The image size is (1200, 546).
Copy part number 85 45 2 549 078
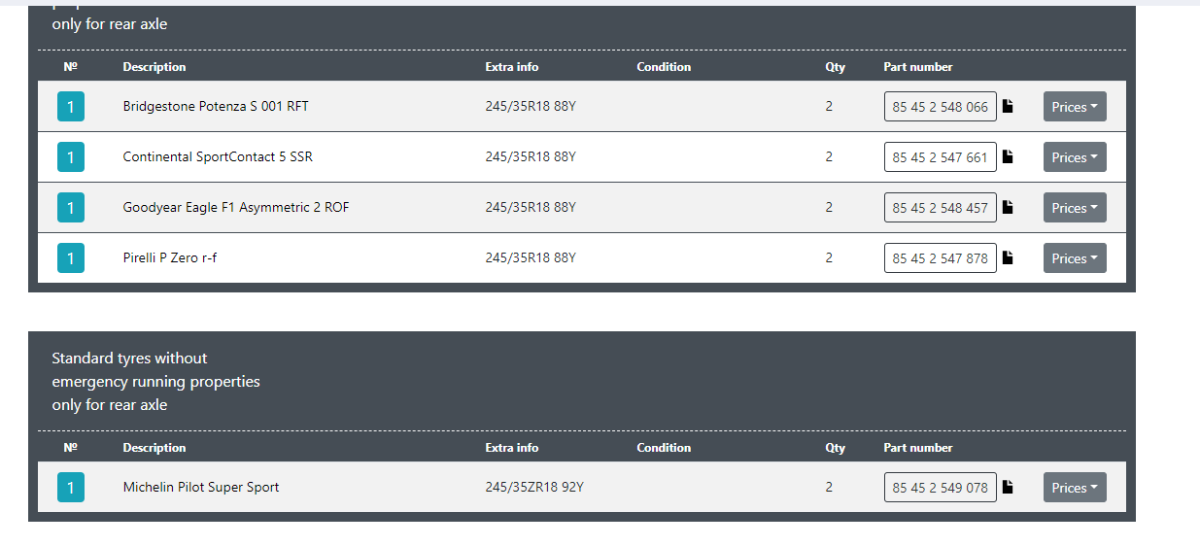tap(1008, 487)
